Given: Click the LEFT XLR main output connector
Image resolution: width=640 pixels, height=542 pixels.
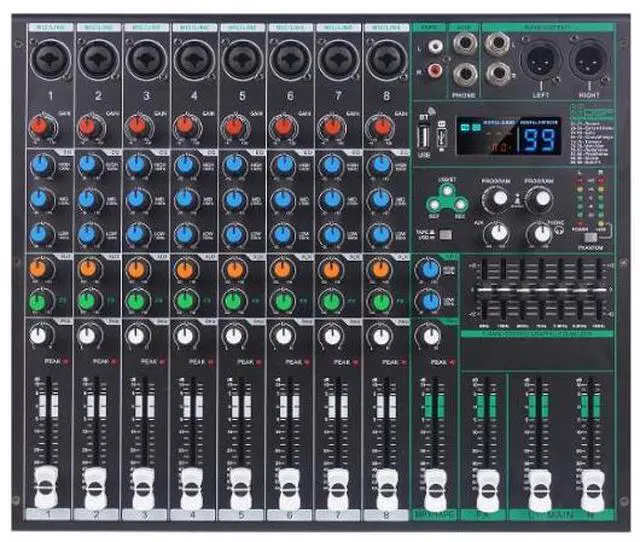Looking at the screenshot, I should point(540,60).
